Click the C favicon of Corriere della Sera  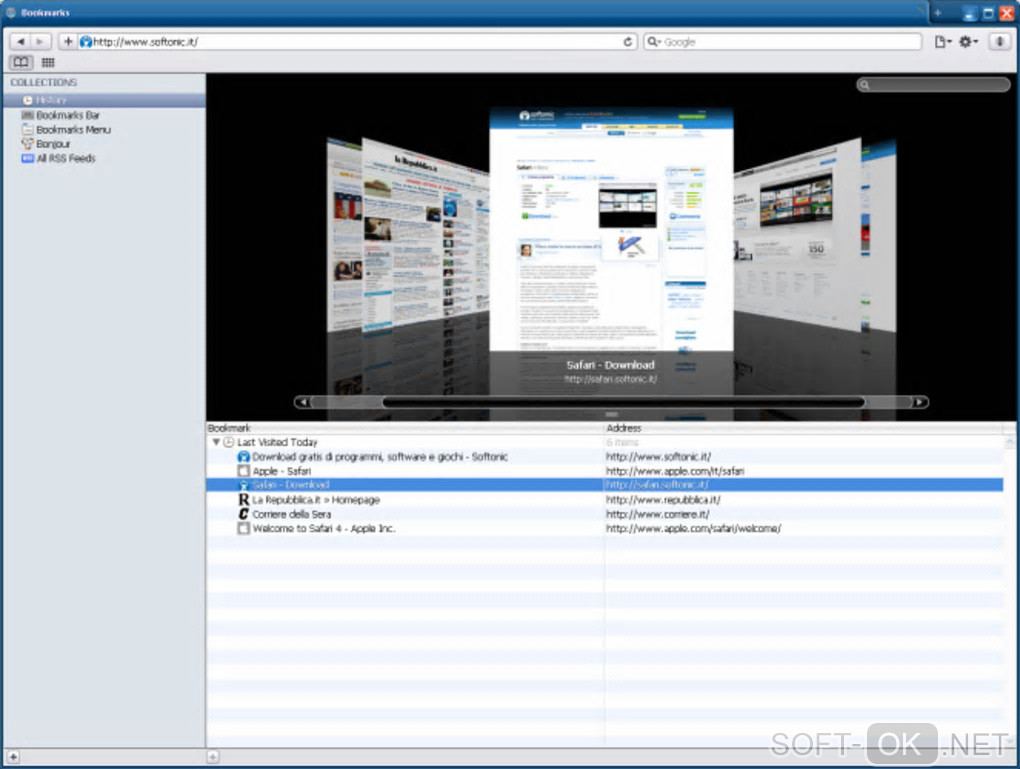[243, 514]
